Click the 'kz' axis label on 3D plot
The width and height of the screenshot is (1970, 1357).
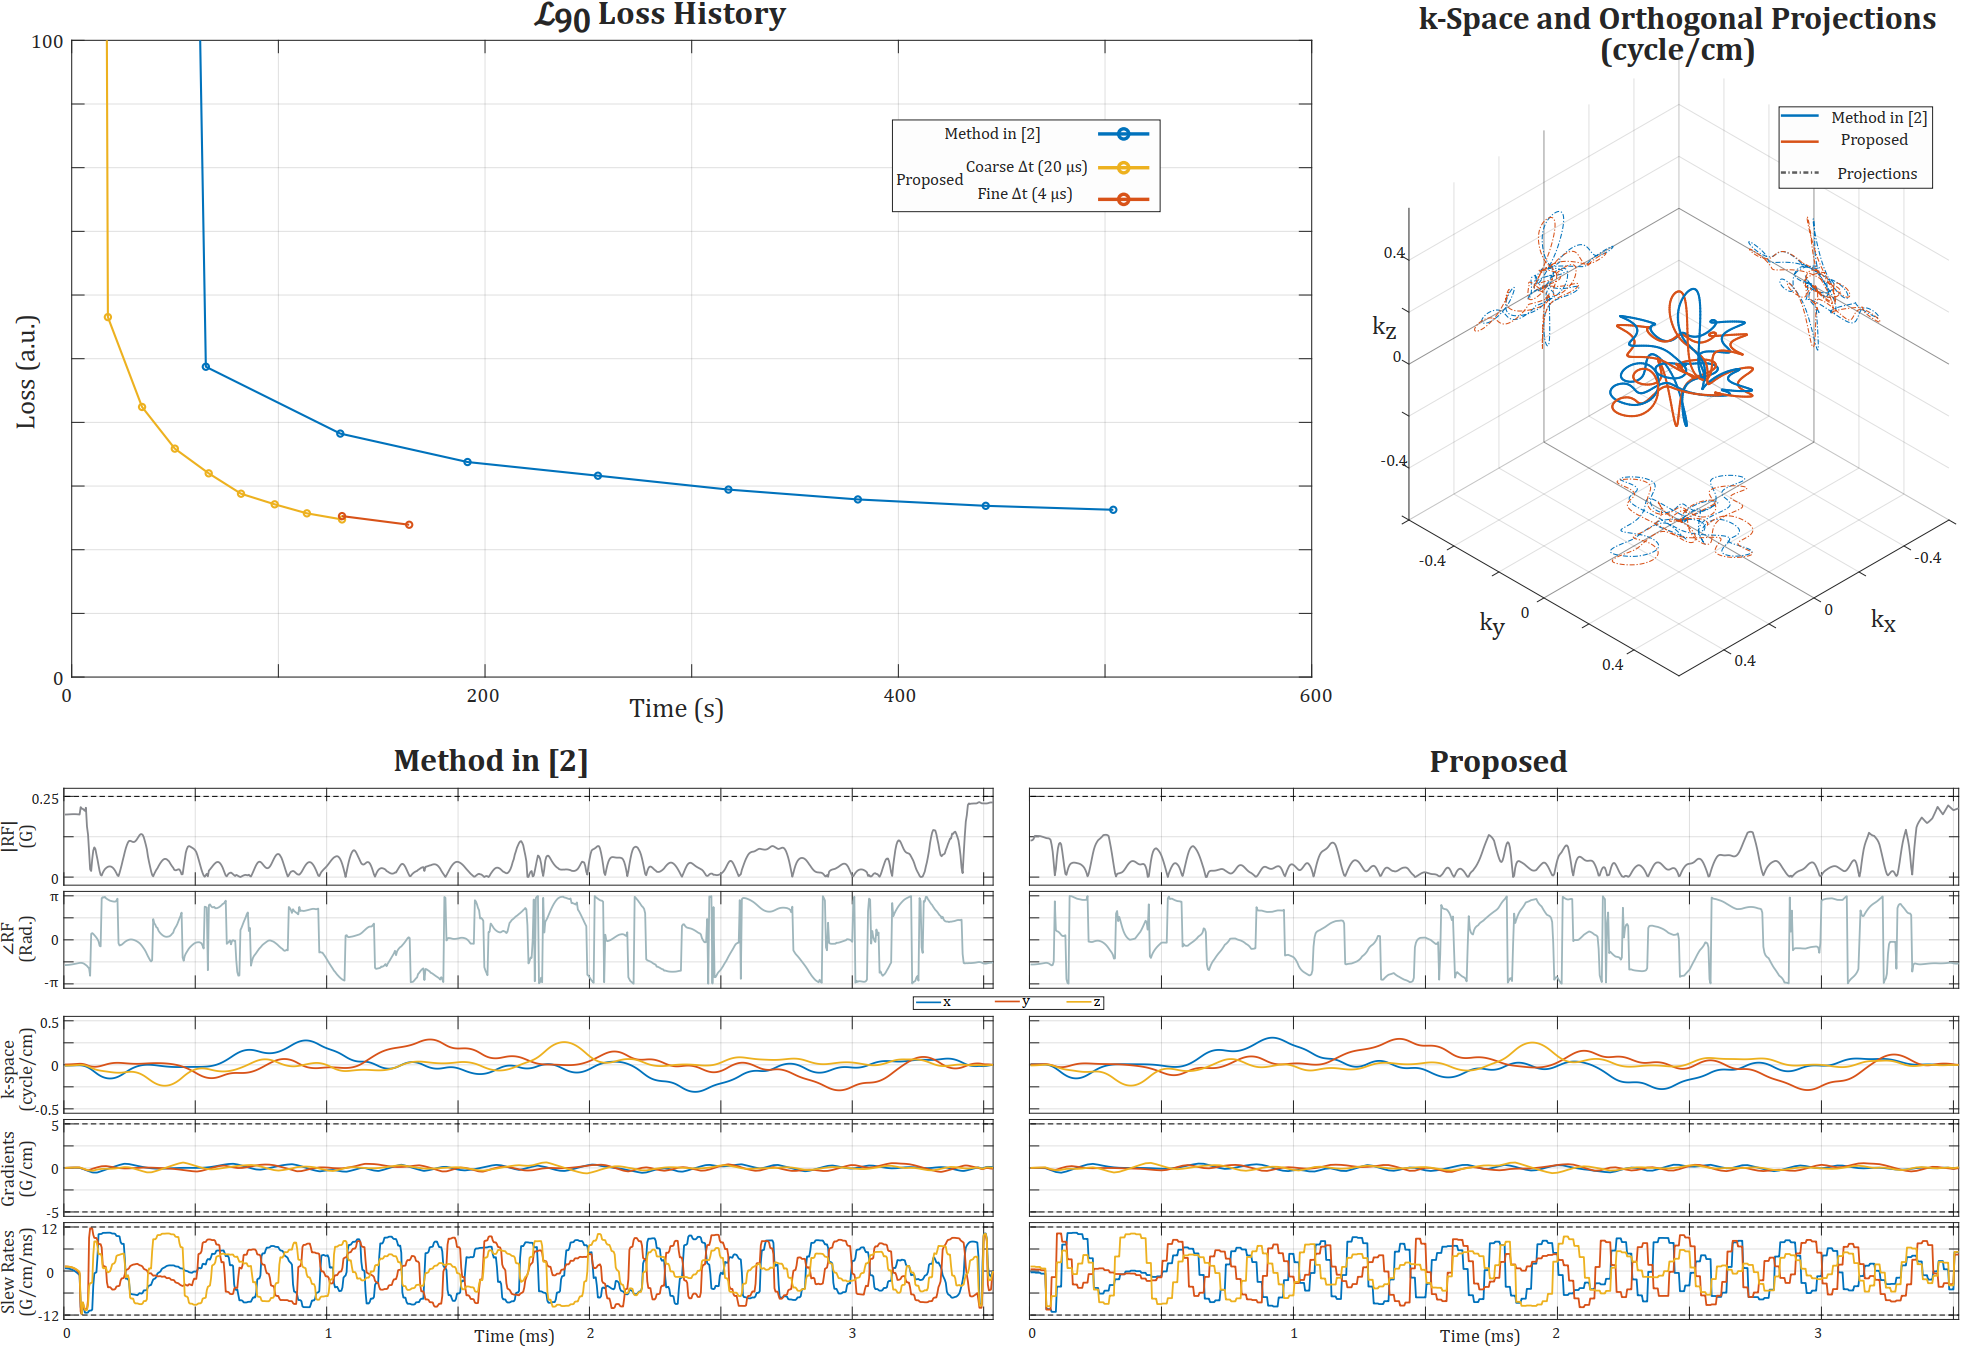click(1383, 327)
